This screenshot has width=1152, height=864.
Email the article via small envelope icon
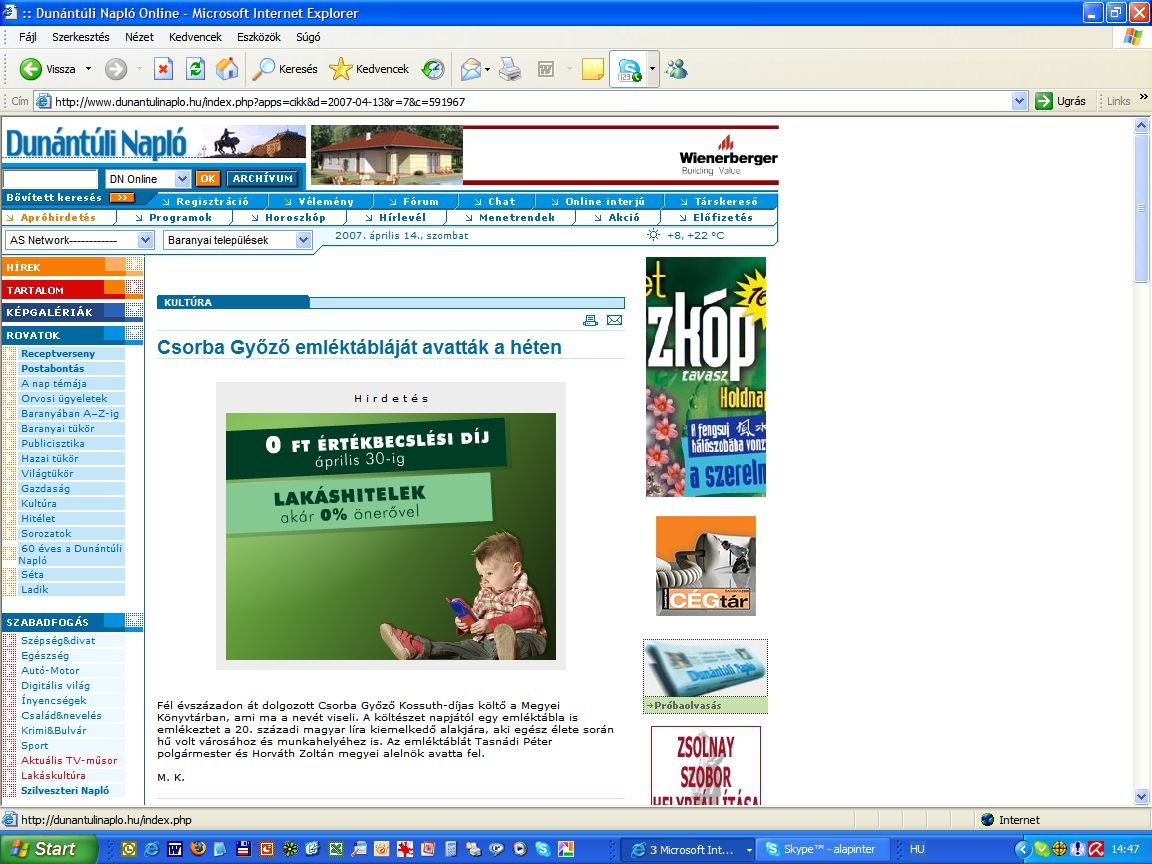tap(615, 320)
